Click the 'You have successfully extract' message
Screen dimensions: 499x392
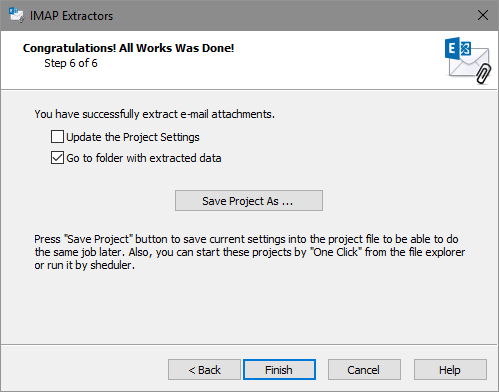[155, 114]
